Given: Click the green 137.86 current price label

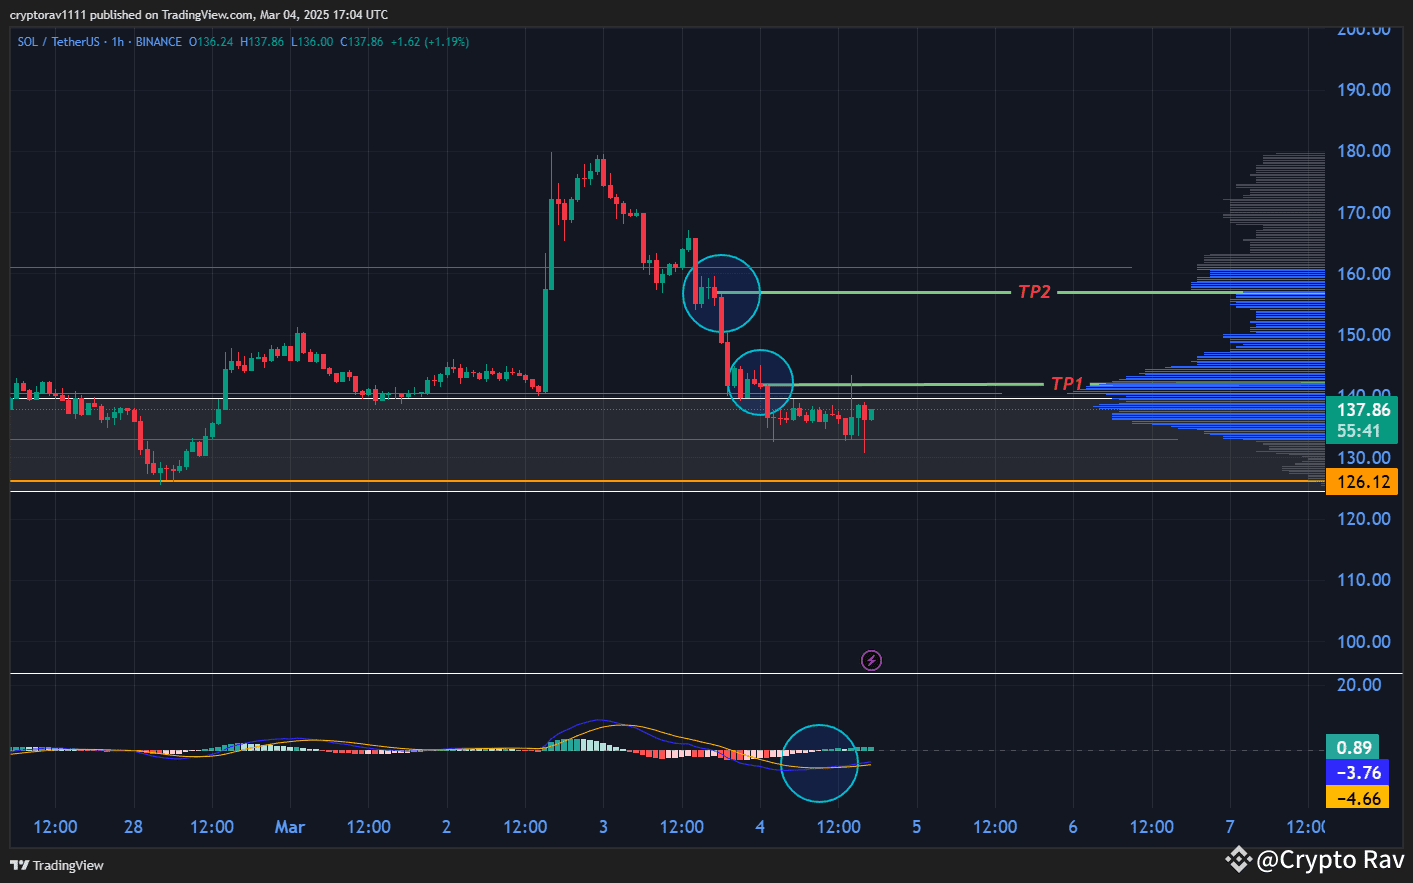Looking at the screenshot, I should (1363, 410).
